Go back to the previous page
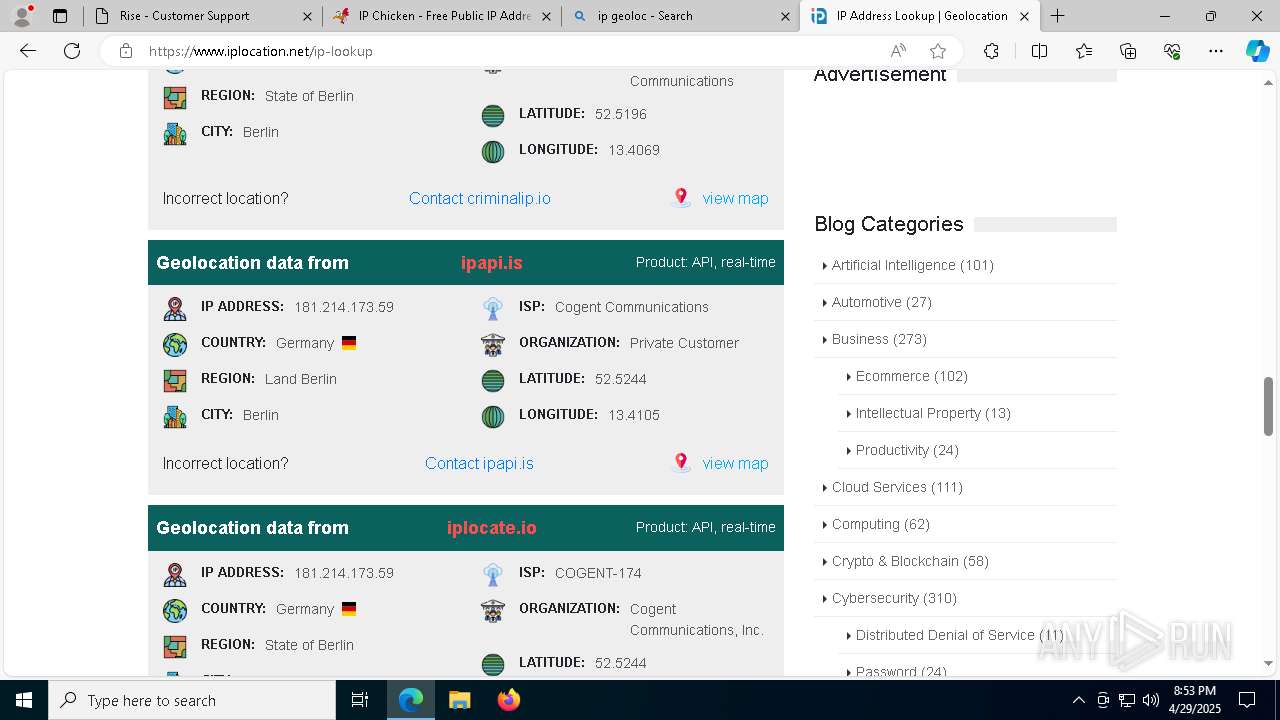 point(28,51)
